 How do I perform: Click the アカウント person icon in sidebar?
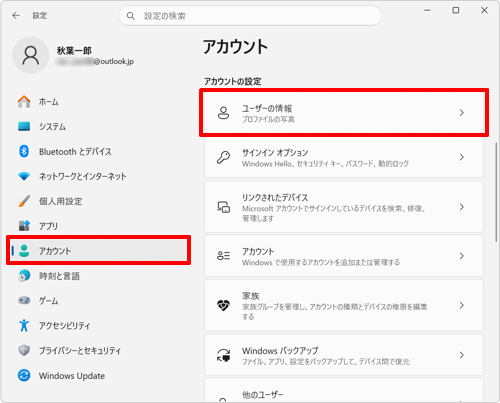(24, 251)
